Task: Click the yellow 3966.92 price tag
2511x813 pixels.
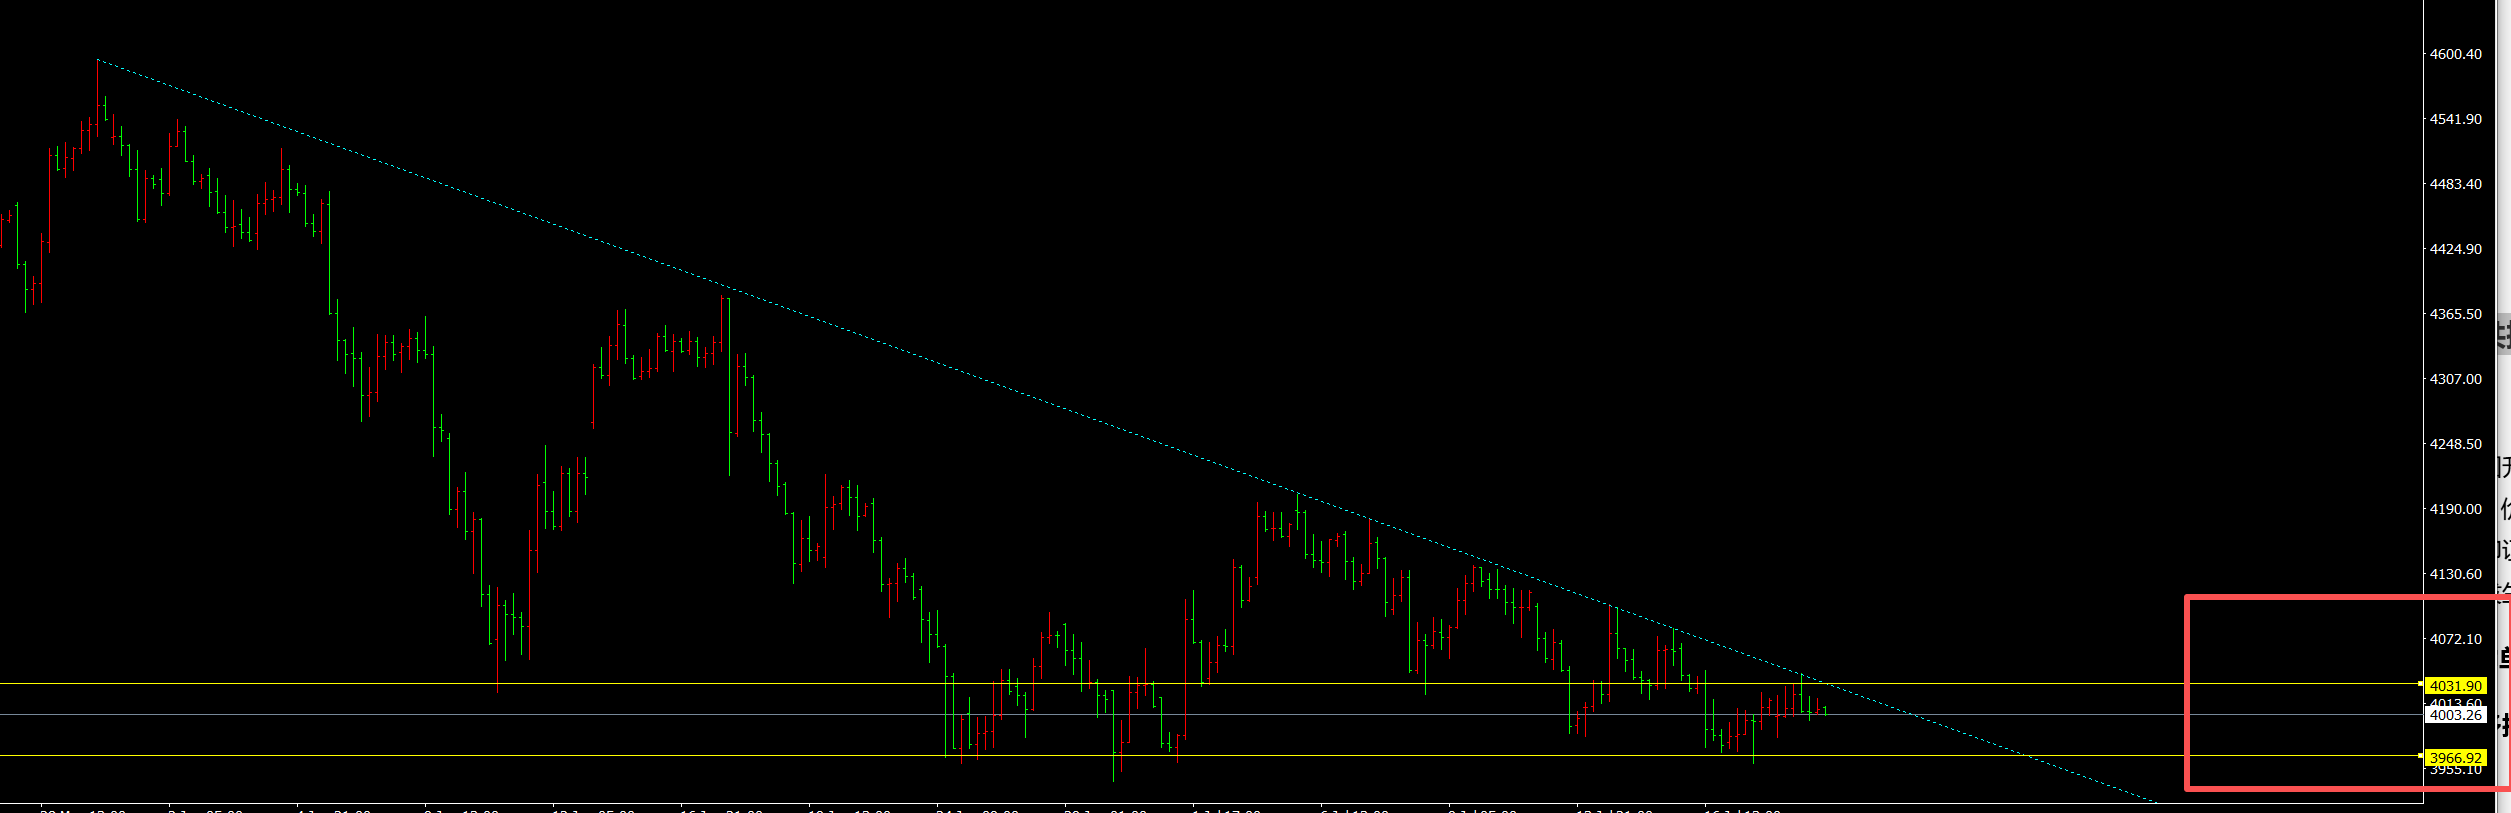Action: click(x=2456, y=757)
